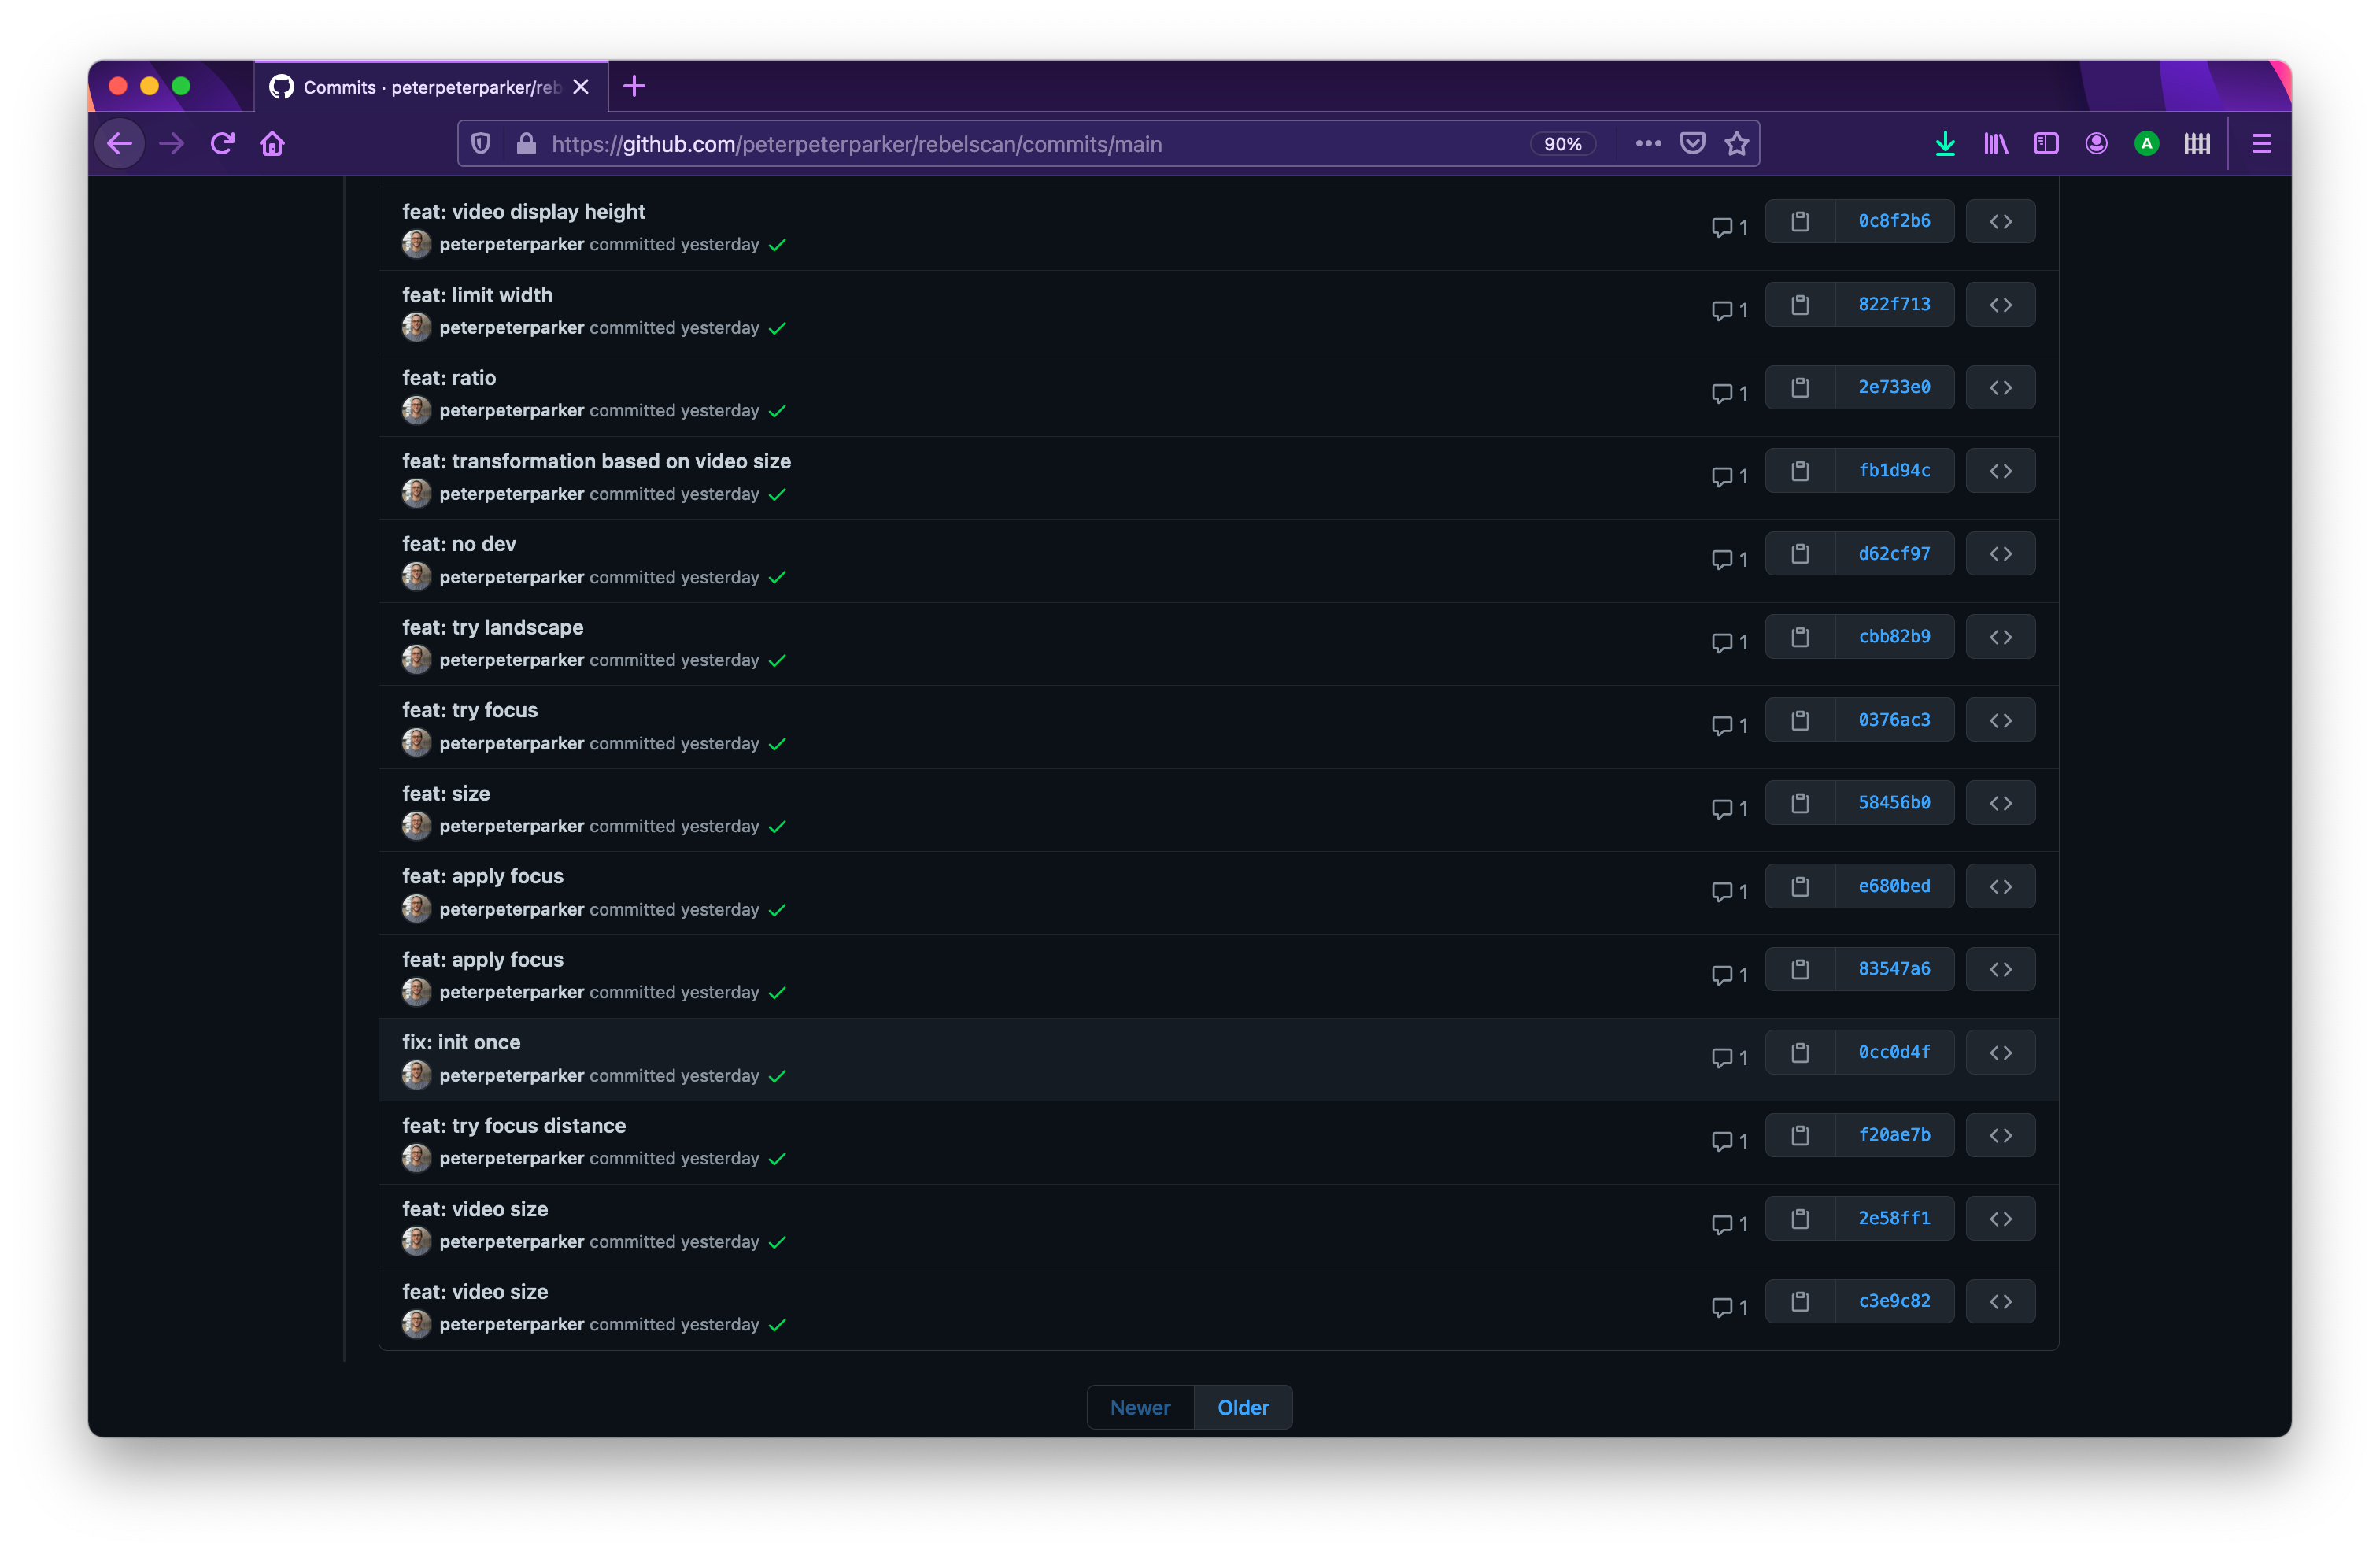Open comments on 'feat: video display height'
This screenshot has height=1554, width=2380.
point(1729,227)
